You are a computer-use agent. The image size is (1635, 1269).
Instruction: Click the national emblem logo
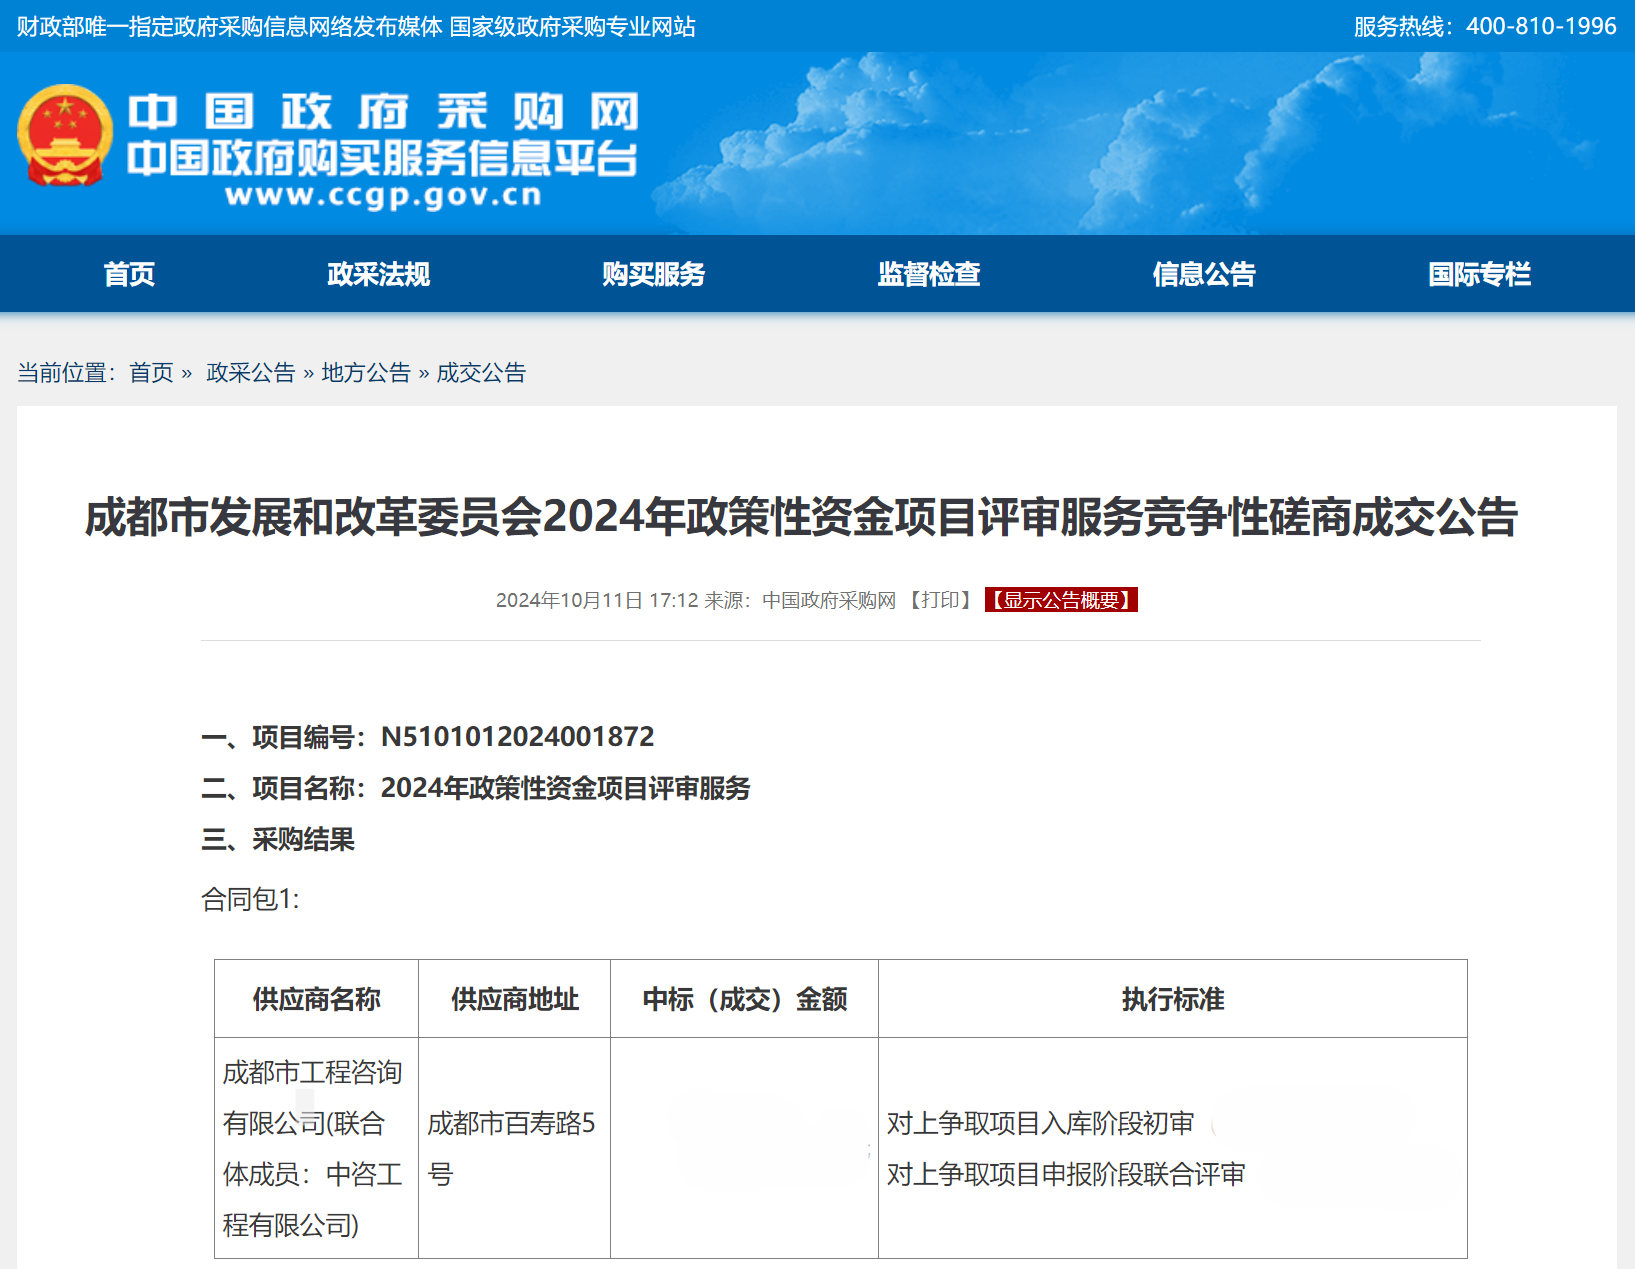tap(65, 136)
